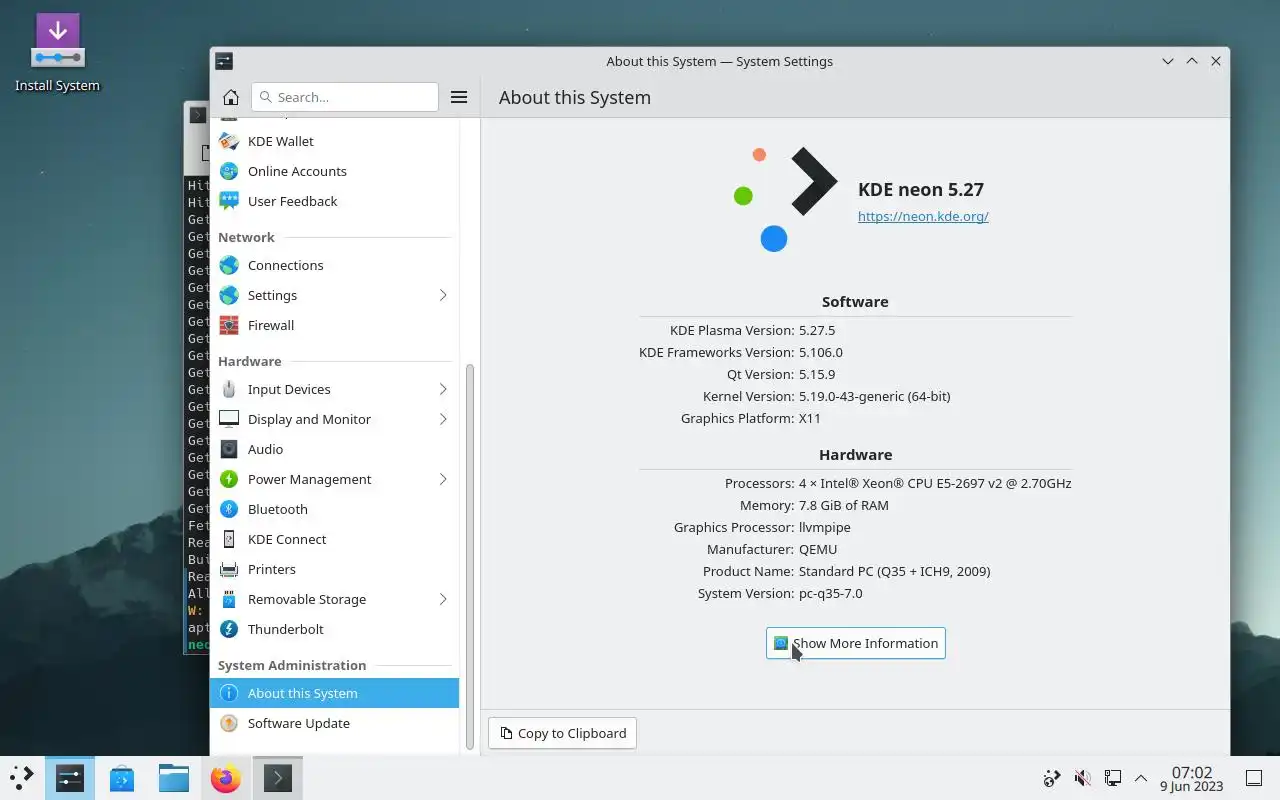Expand the Power Management submenu arrow
This screenshot has width=1280, height=800.
442,479
